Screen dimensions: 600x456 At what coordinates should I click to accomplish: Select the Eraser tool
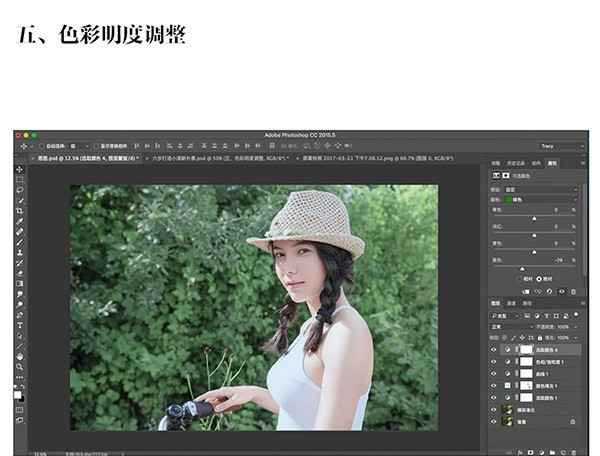(x=20, y=272)
